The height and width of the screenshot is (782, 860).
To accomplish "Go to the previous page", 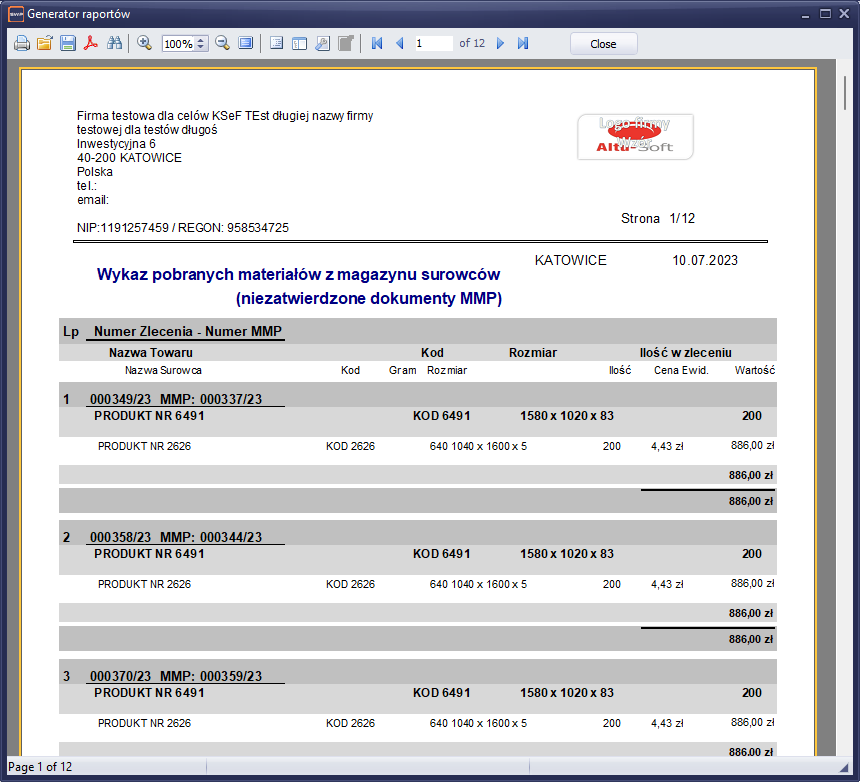I will 400,44.
